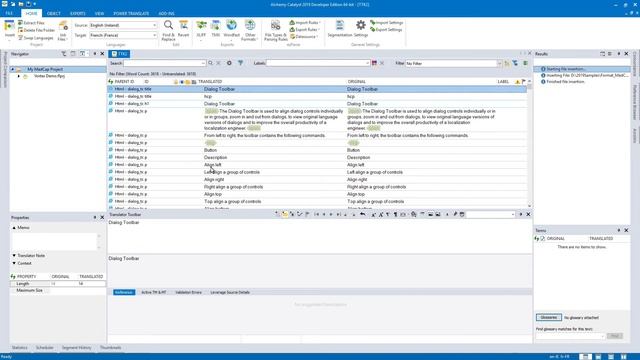Image resolution: width=640 pixels, height=360 pixels.
Task: Click Import Settings in the ribbon
Action: point(387,22)
